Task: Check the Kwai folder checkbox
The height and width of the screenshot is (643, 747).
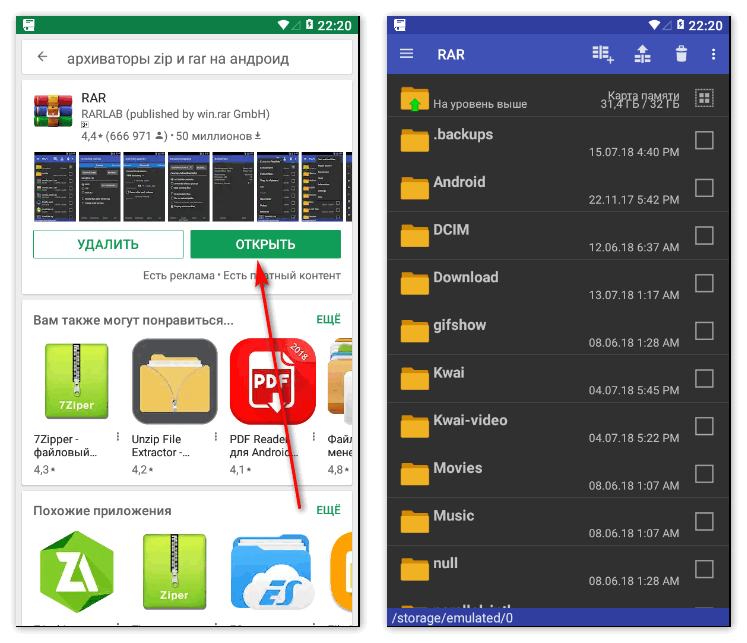Action: point(704,379)
